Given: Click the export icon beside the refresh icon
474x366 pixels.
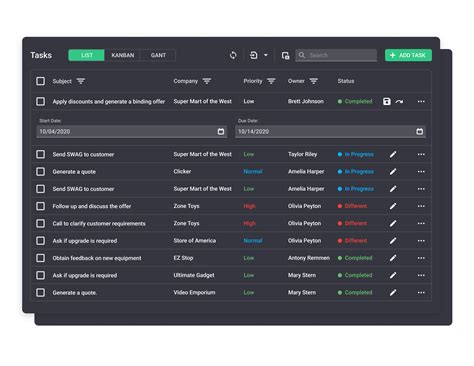Looking at the screenshot, I should (x=254, y=55).
